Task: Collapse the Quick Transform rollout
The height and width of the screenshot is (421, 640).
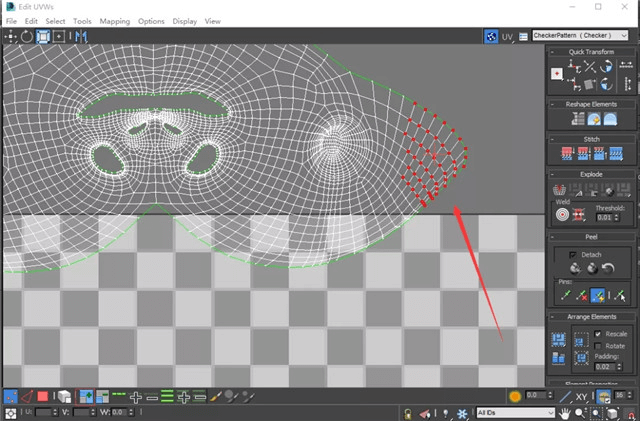Action: pyautogui.click(x=552, y=52)
